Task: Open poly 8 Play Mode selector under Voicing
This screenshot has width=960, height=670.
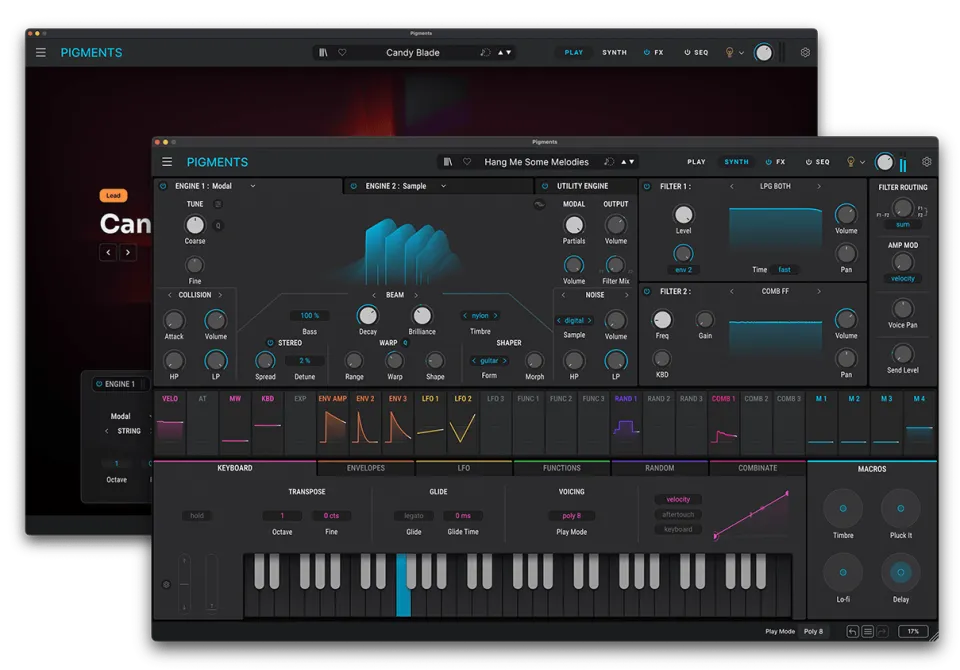Action: pos(571,516)
